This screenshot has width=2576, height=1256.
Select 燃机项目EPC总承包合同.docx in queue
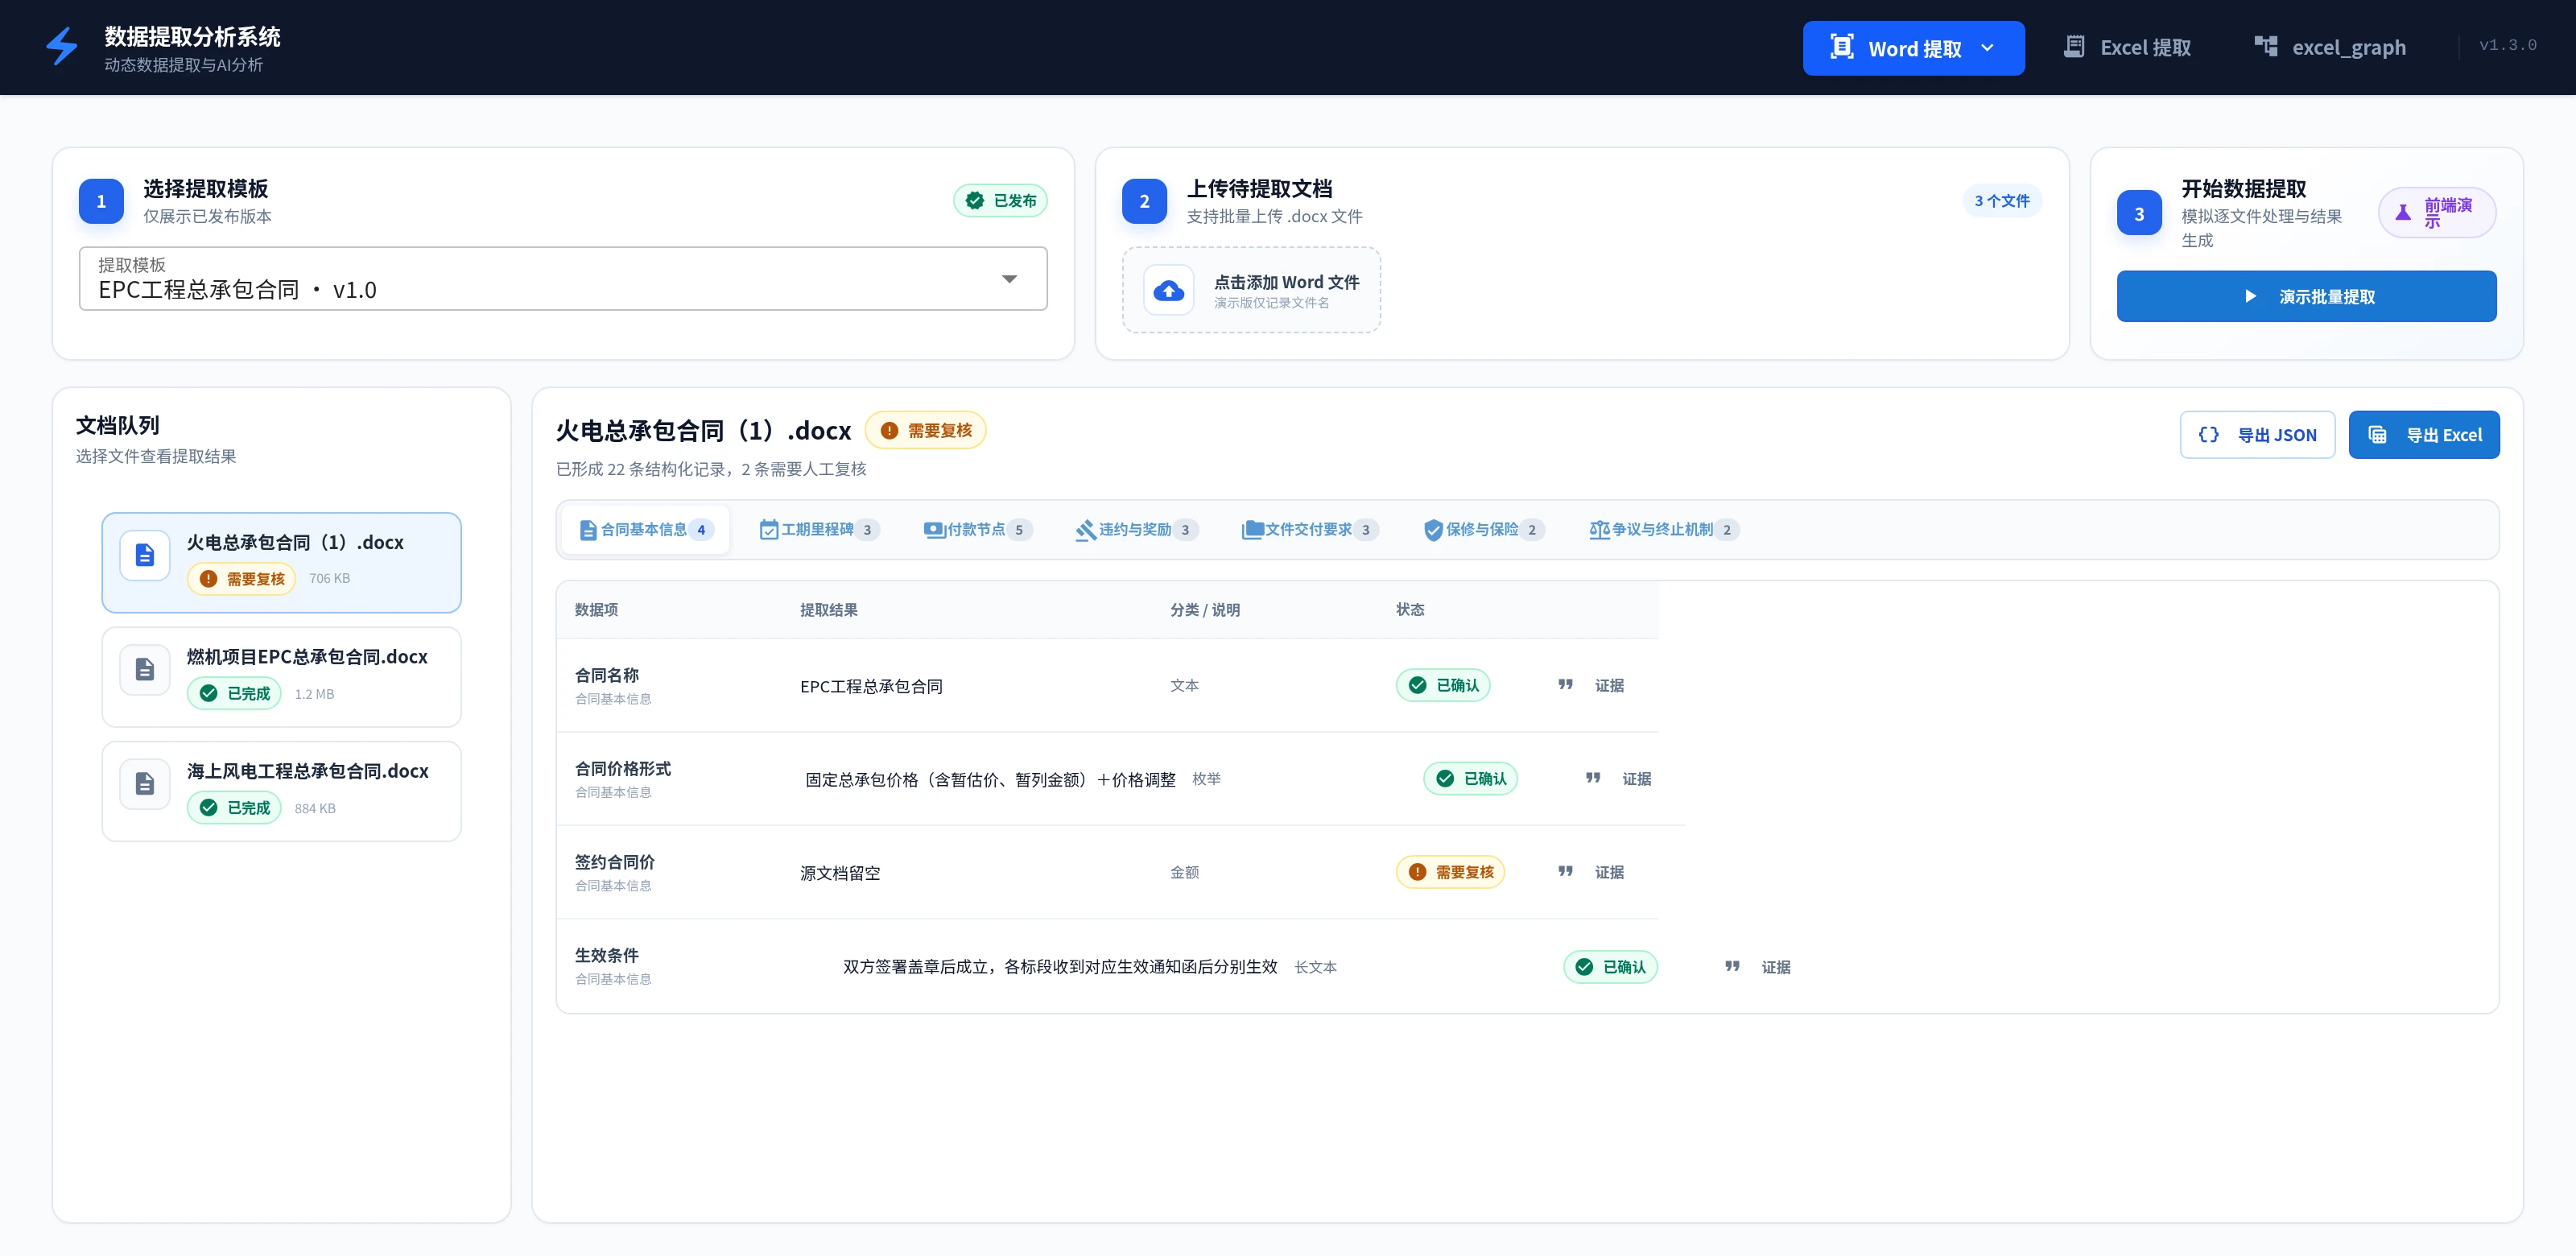(281, 677)
